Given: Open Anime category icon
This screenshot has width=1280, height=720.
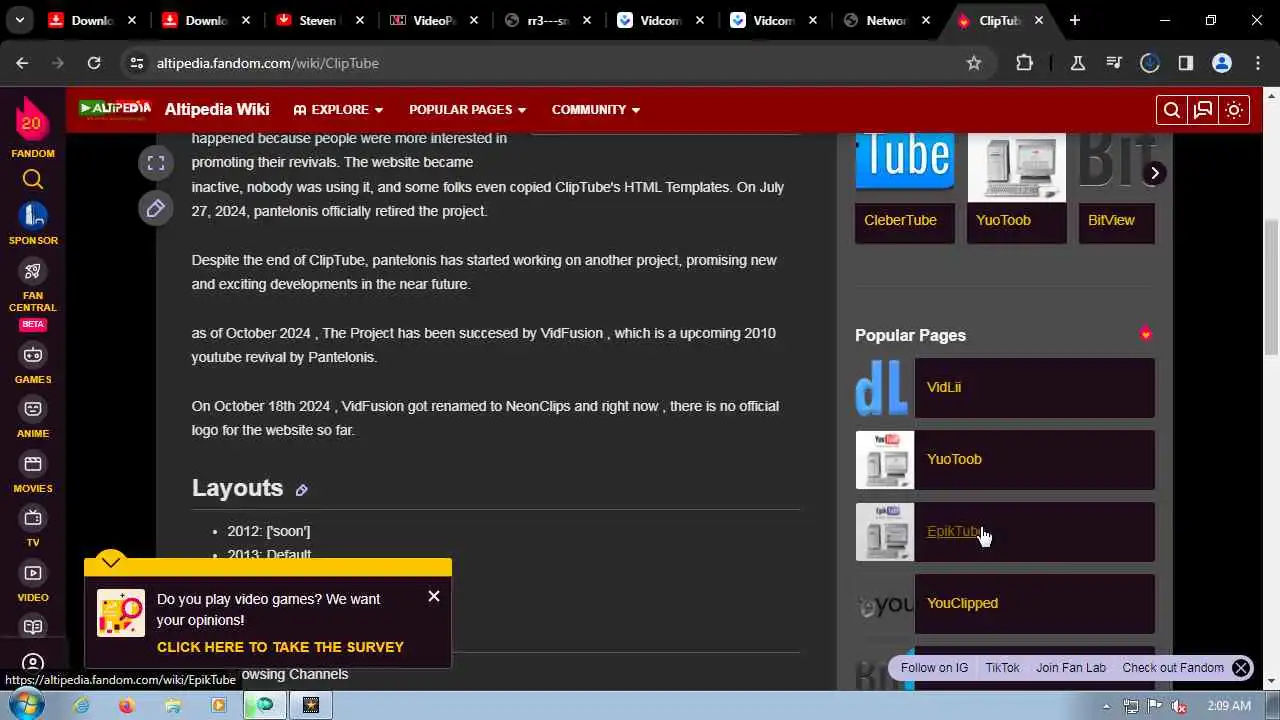Looking at the screenshot, I should (x=33, y=409).
